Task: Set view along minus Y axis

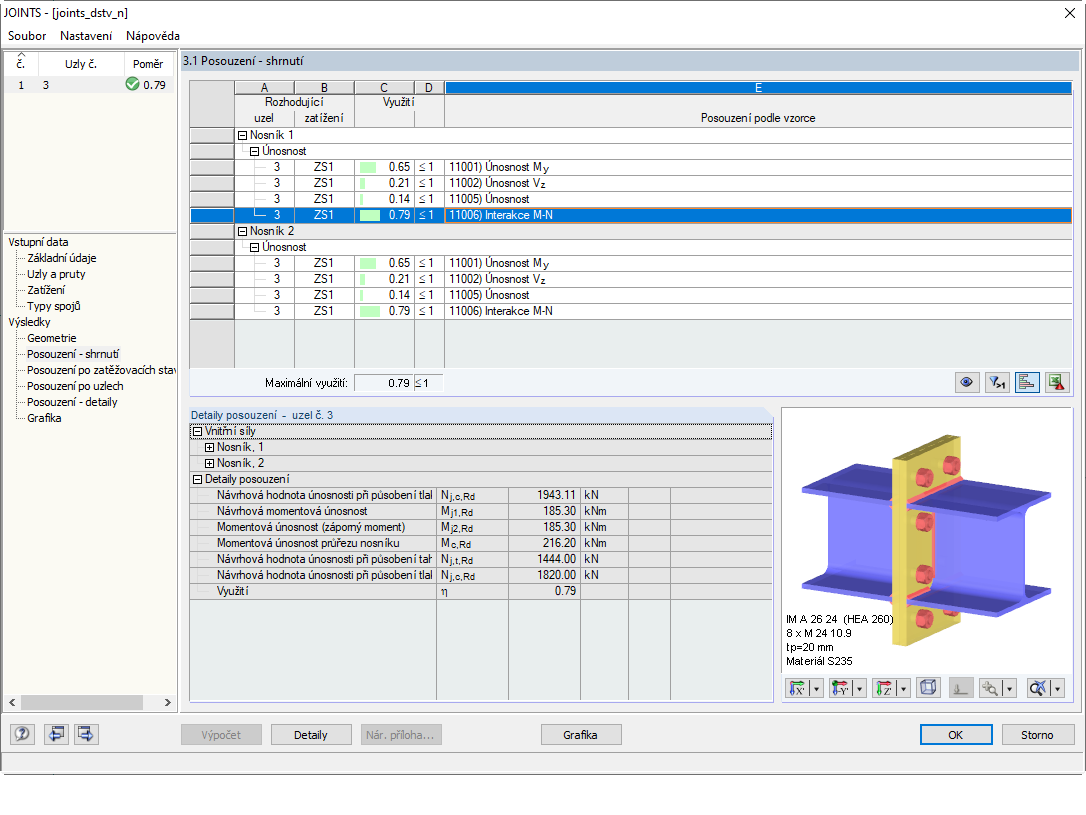Action: point(841,688)
